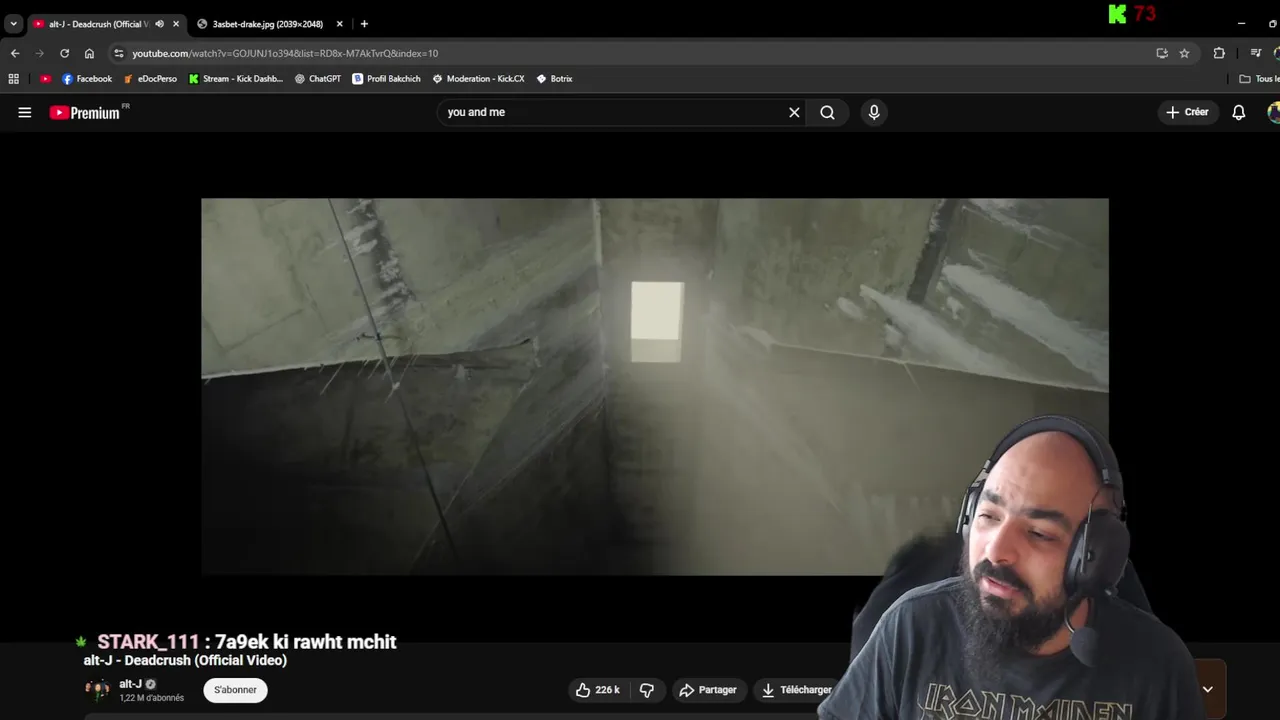
Task: Reload the current page
Action: tap(65, 53)
